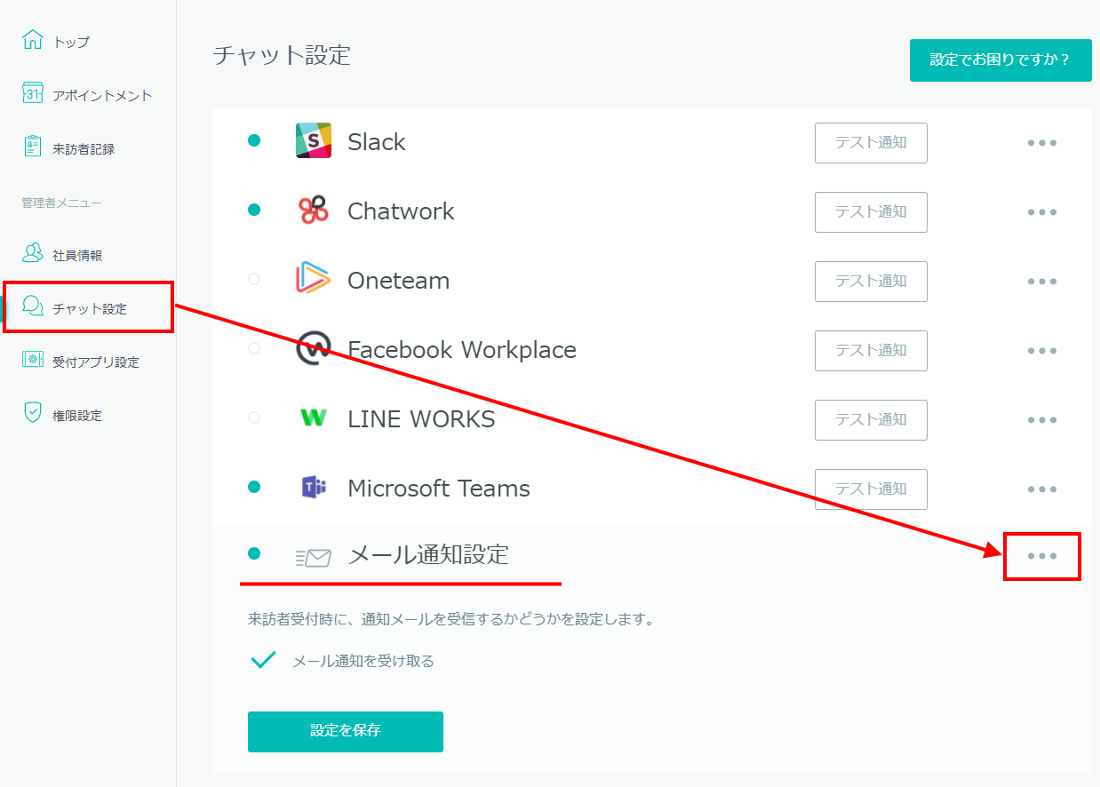Click the LINE WORKS logo icon
The image size is (1100, 787).
pyautogui.click(x=313, y=419)
